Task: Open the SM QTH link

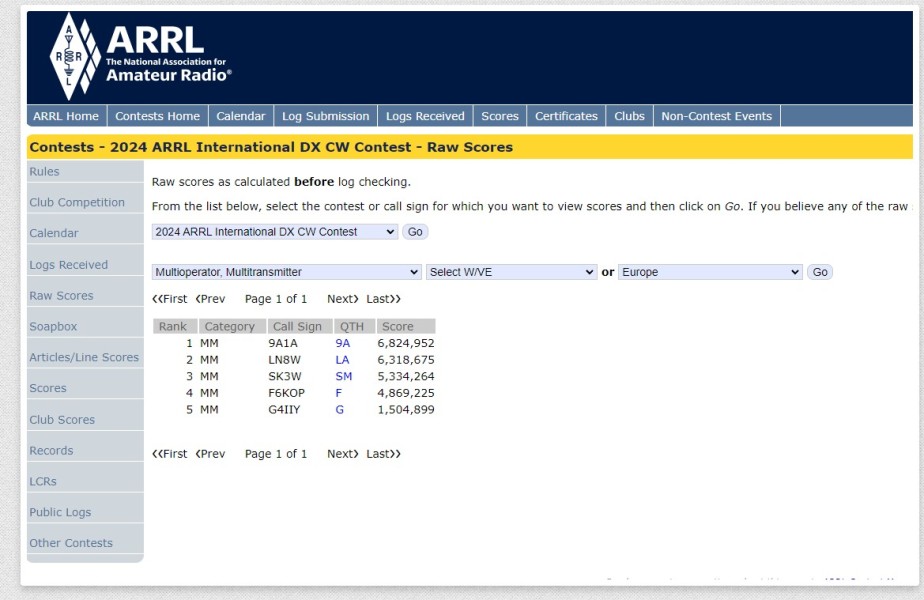Action: click(344, 376)
